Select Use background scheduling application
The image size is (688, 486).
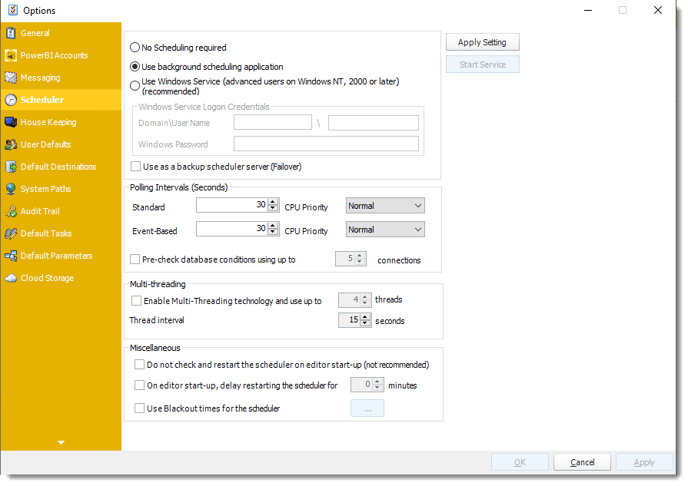tap(135, 67)
